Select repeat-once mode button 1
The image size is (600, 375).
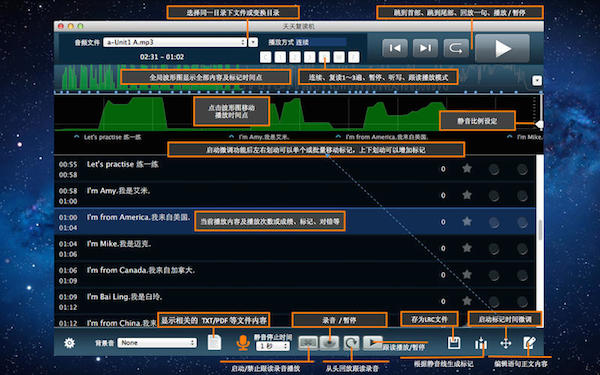point(280,57)
